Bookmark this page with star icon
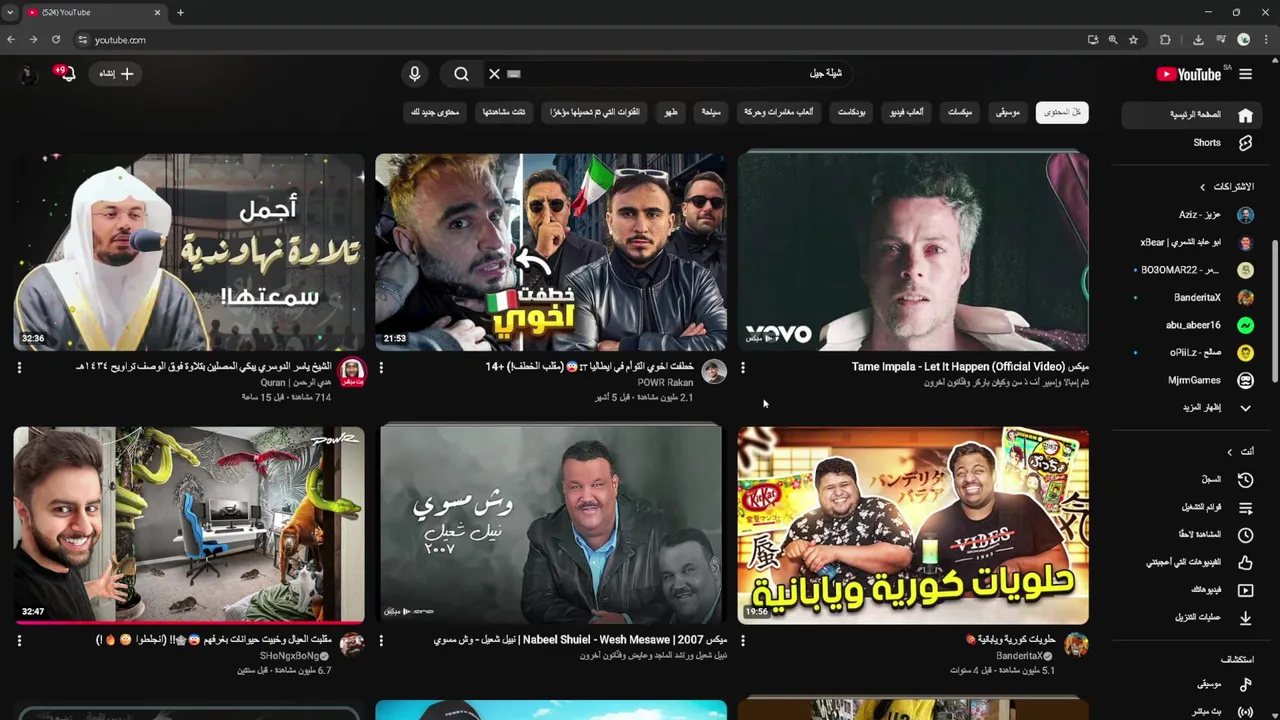 point(1133,40)
